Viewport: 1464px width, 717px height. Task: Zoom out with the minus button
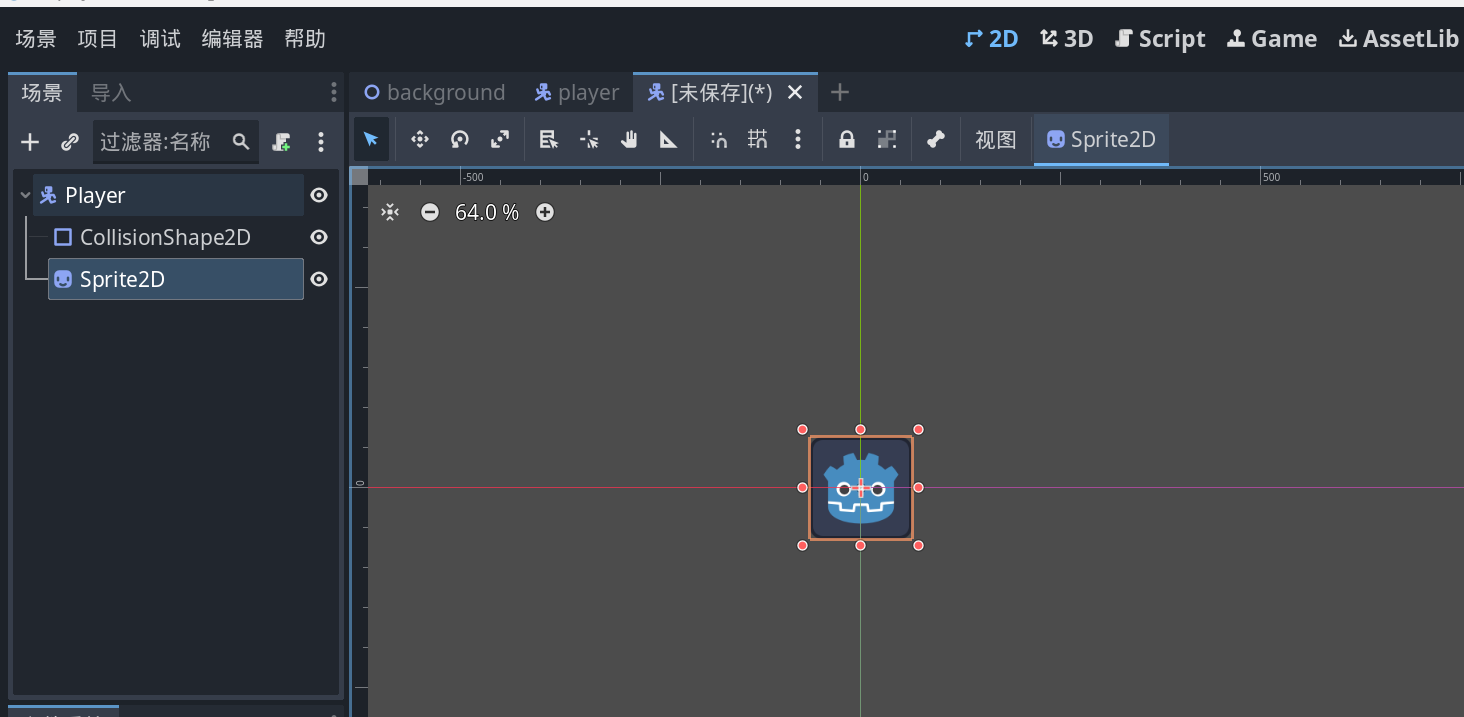tap(430, 212)
